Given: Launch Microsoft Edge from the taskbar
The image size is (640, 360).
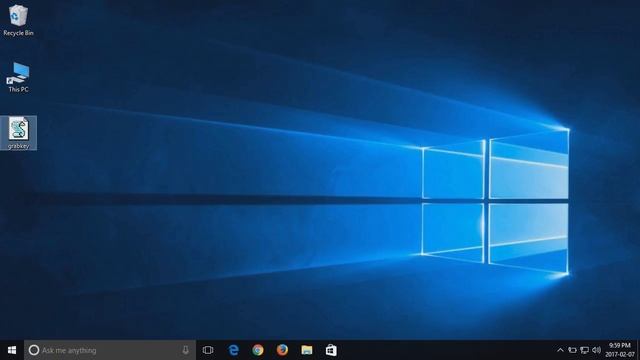Looking at the screenshot, I should pos(233,350).
